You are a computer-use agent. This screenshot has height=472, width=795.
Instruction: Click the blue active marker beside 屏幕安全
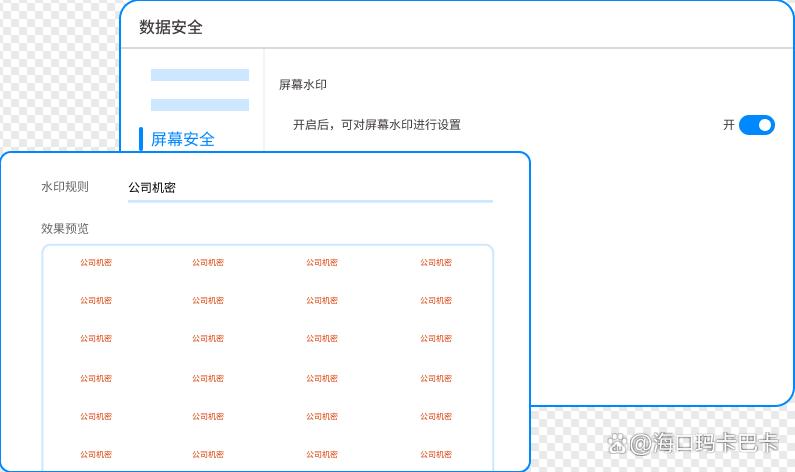[x=142, y=139]
